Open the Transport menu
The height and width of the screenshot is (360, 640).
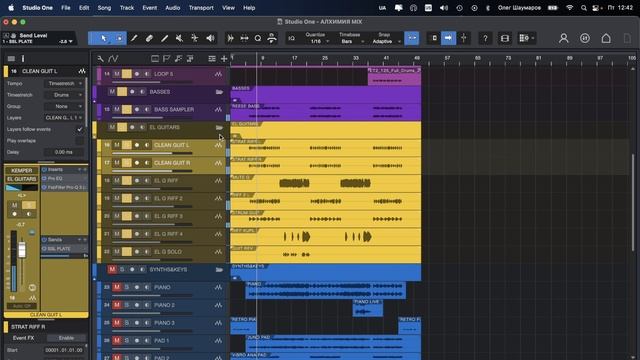coord(201,8)
